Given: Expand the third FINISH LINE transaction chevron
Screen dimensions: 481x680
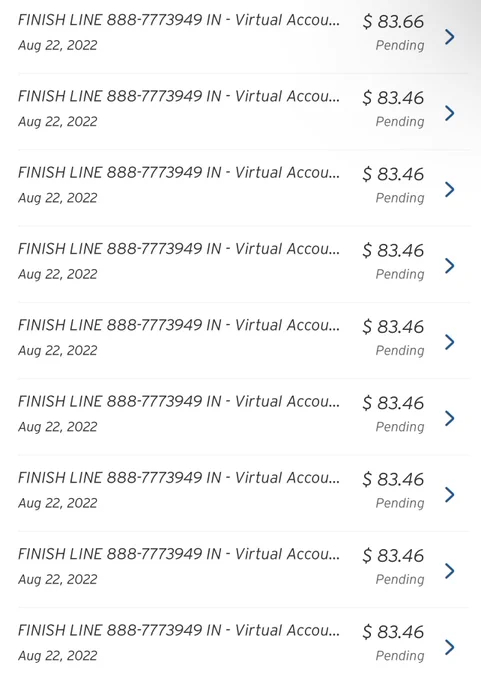Looking at the screenshot, I should click(450, 190).
